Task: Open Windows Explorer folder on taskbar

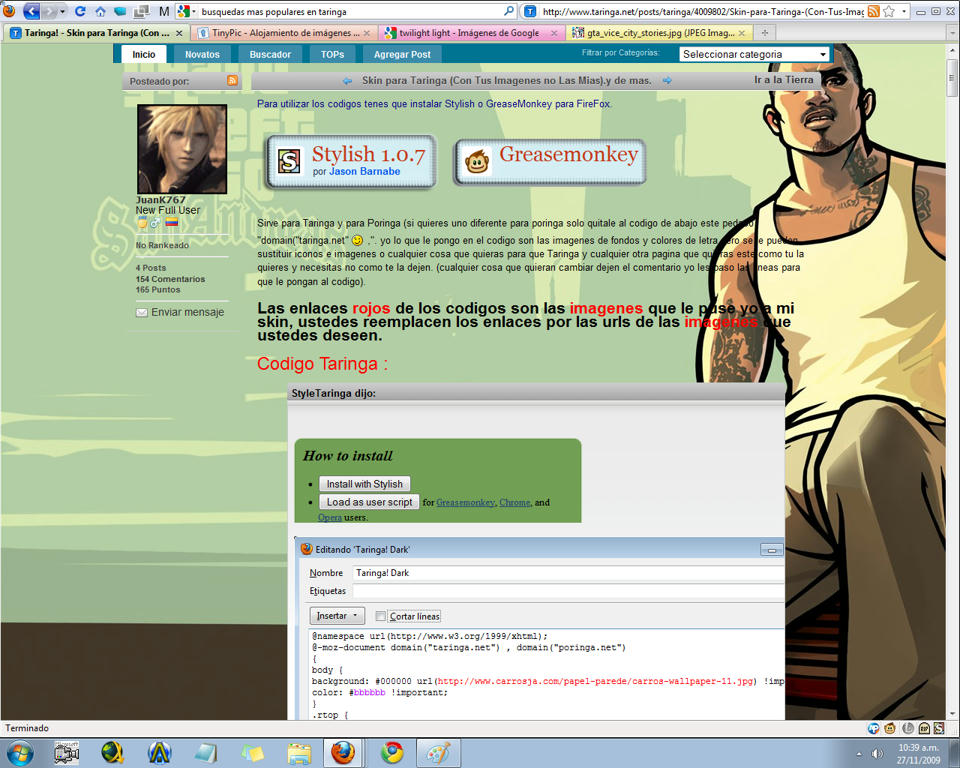Action: [299, 753]
